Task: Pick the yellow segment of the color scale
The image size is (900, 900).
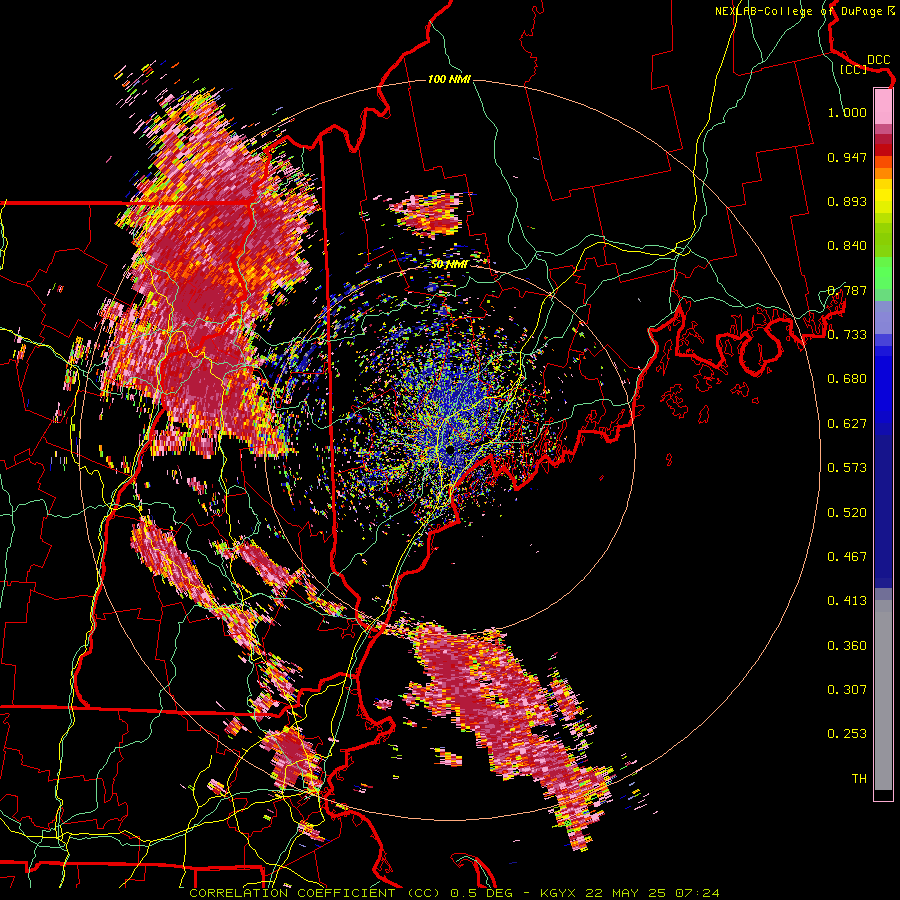Action: 883,196
